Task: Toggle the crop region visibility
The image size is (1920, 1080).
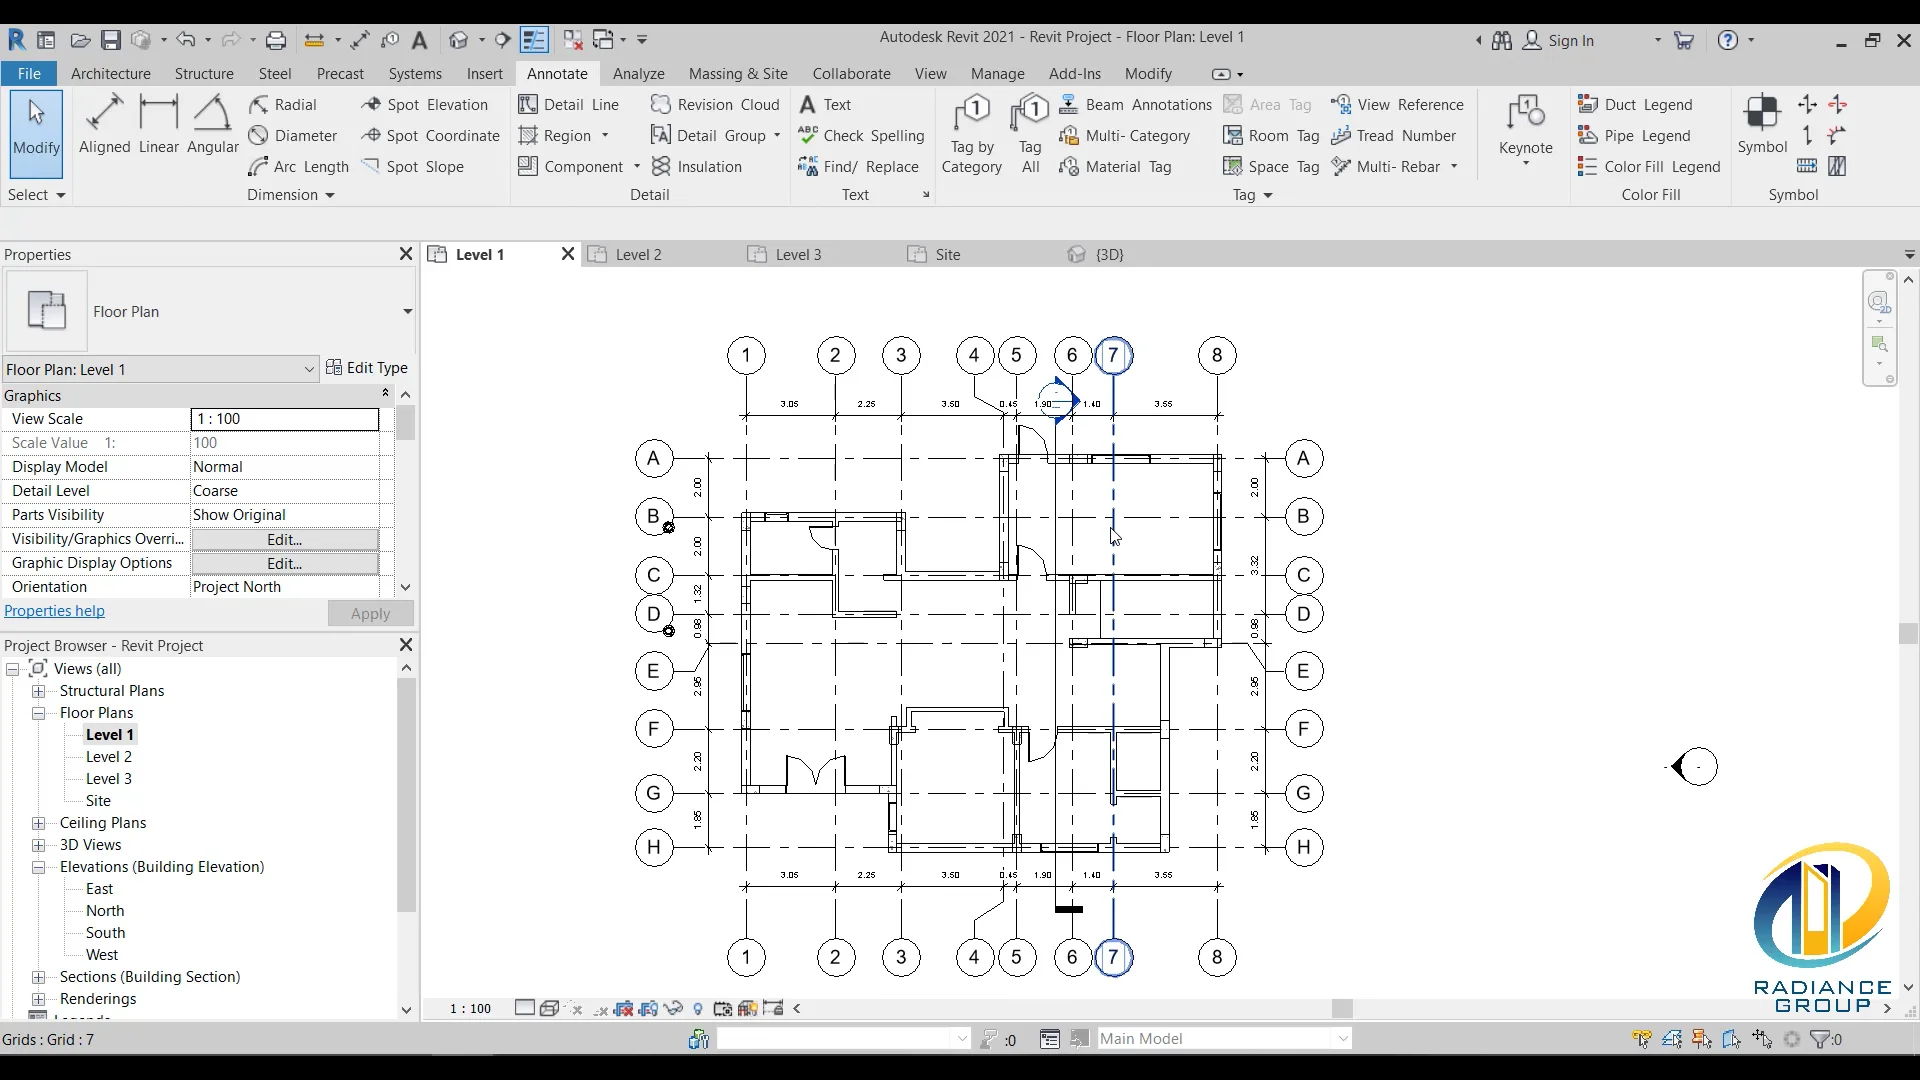Action: tap(648, 1008)
